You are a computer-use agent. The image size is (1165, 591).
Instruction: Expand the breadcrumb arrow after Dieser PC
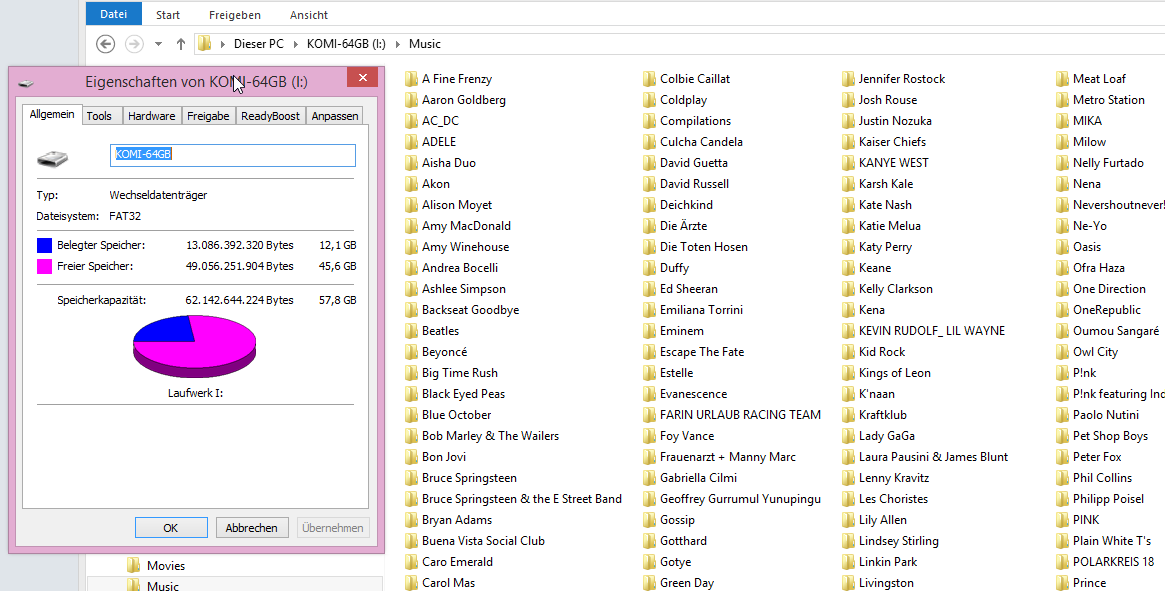(x=296, y=45)
